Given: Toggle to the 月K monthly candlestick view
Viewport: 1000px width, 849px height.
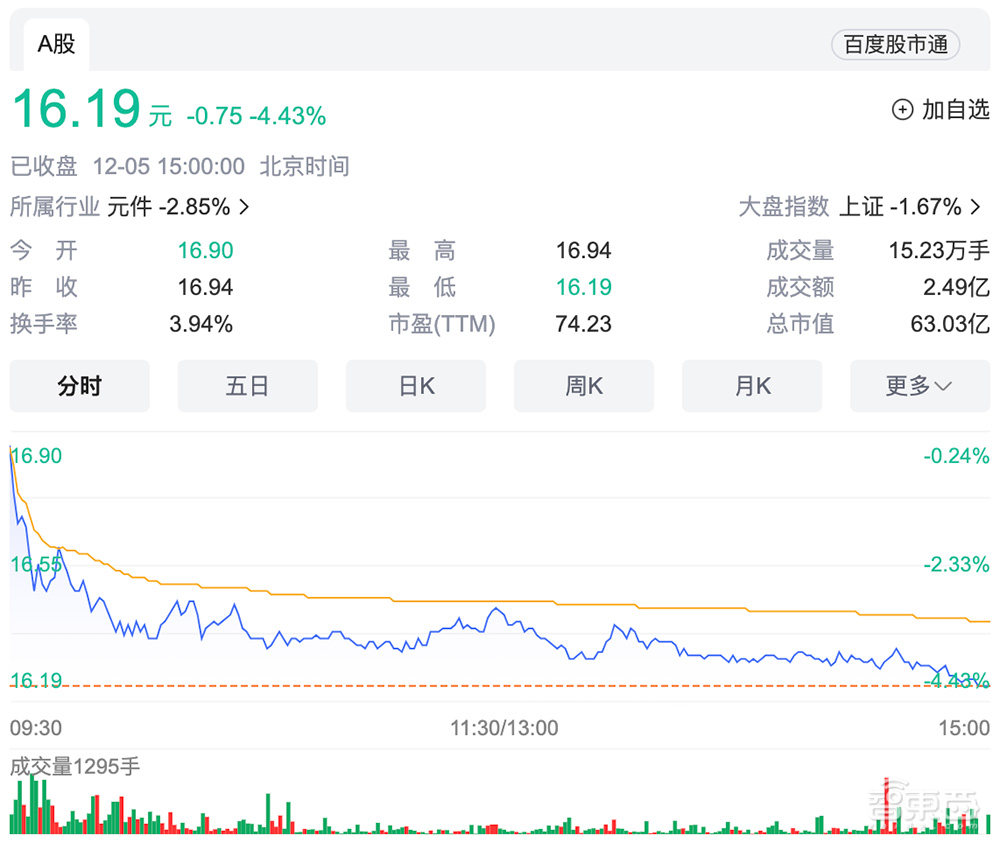Looking at the screenshot, I should pos(752,386).
